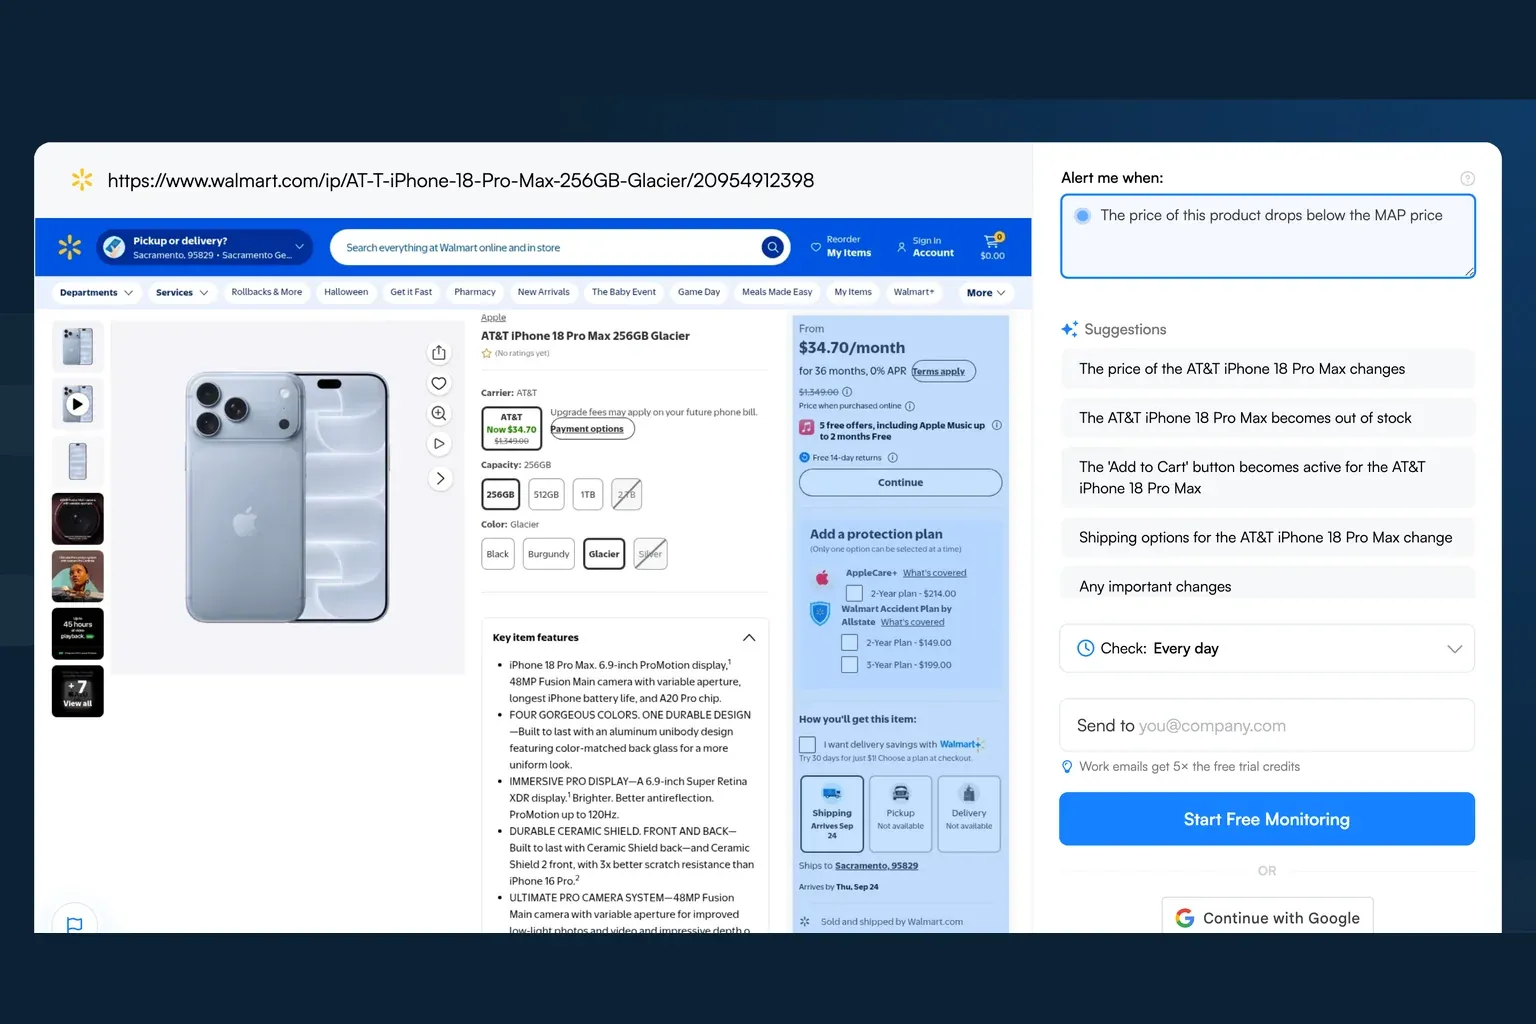Open Walmart+ nav item
The width and height of the screenshot is (1536, 1024).
(x=914, y=292)
